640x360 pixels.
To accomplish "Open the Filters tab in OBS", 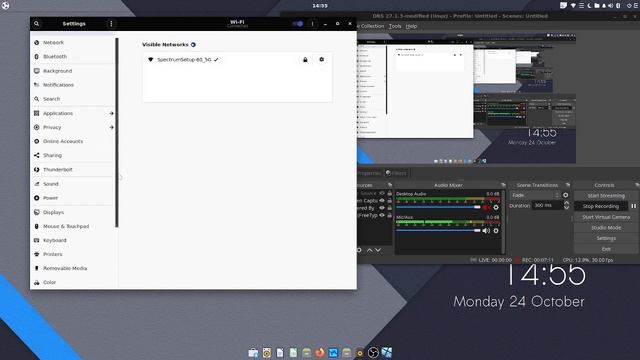I will pos(397,173).
